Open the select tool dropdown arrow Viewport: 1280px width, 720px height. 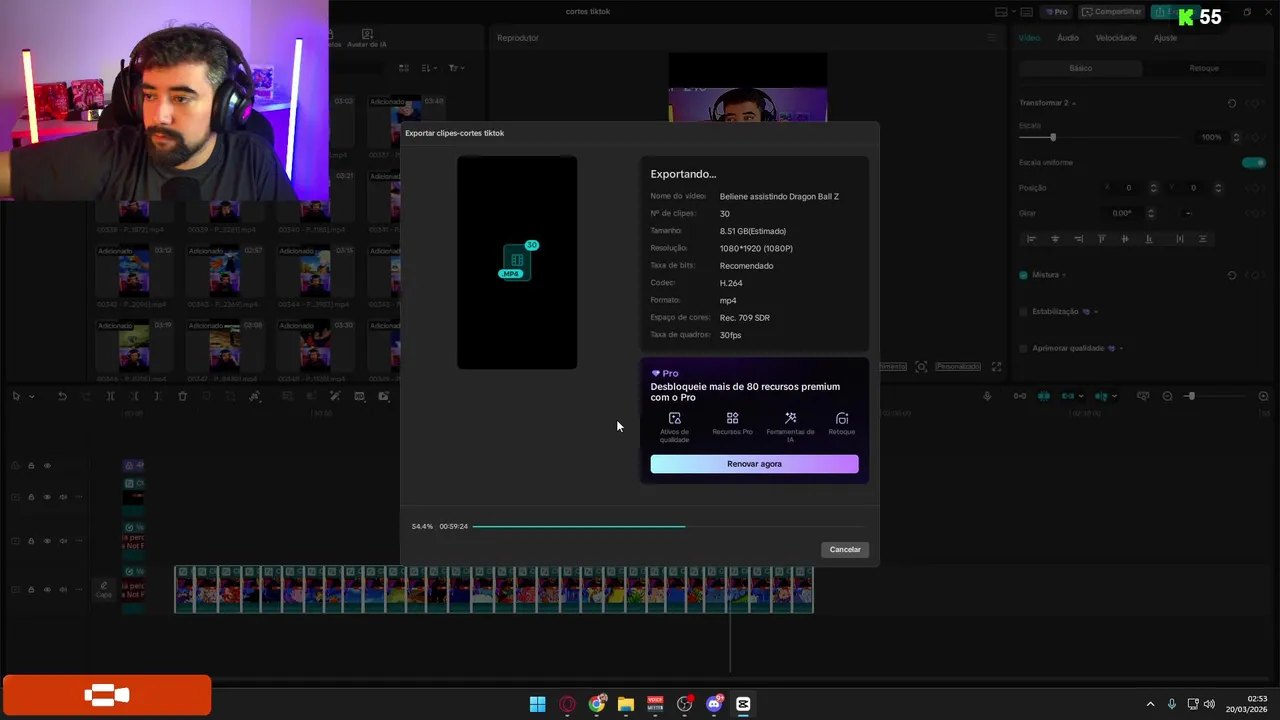(x=32, y=397)
